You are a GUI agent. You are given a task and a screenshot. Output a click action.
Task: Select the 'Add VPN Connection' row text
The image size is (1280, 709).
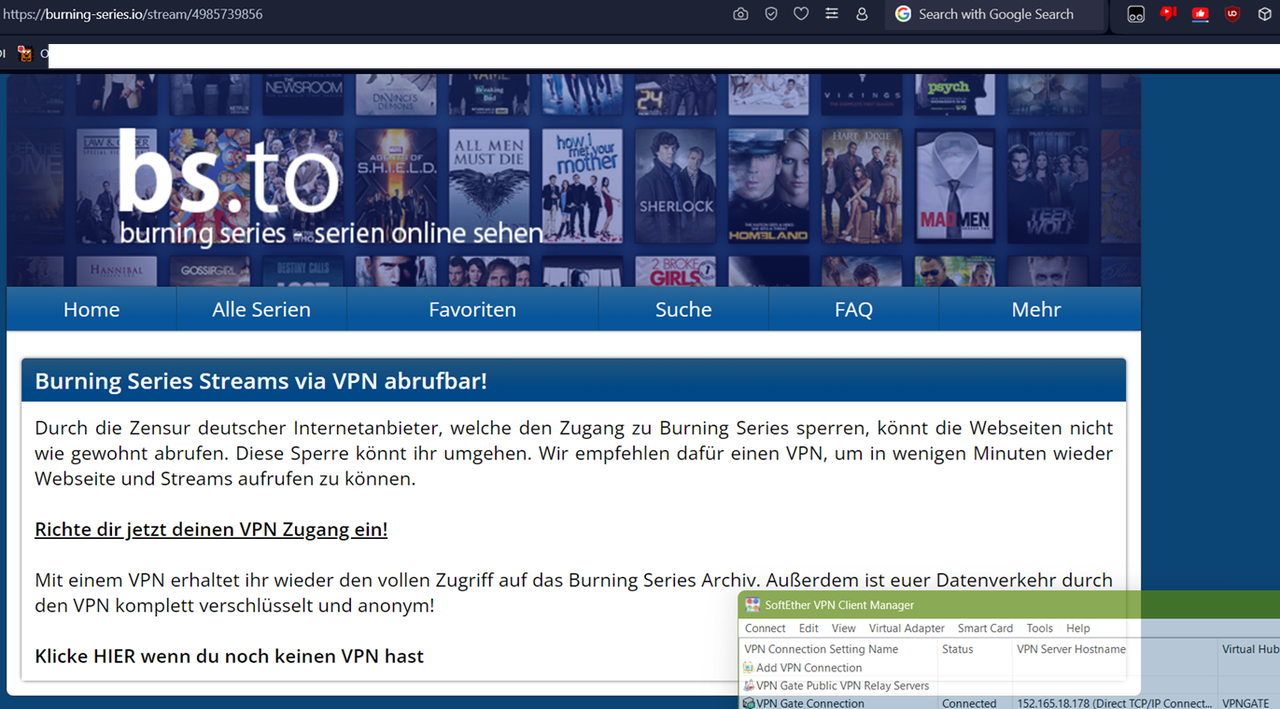click(x=809, y=668)
